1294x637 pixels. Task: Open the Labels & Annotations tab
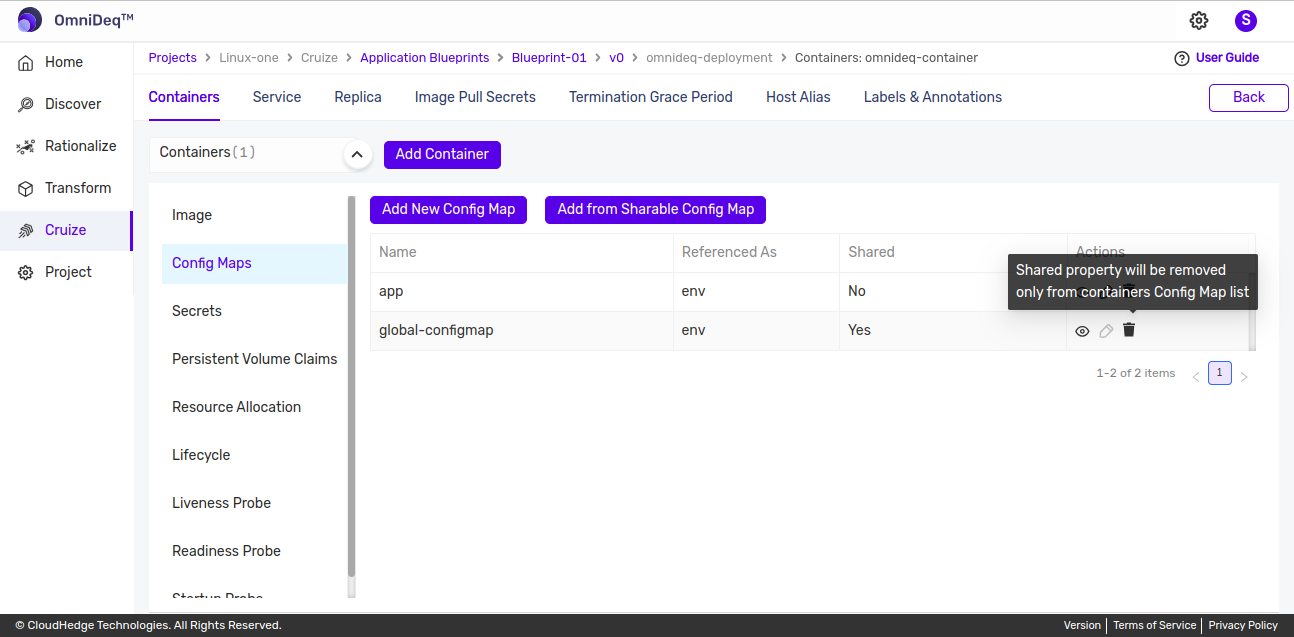pos(933,97)
